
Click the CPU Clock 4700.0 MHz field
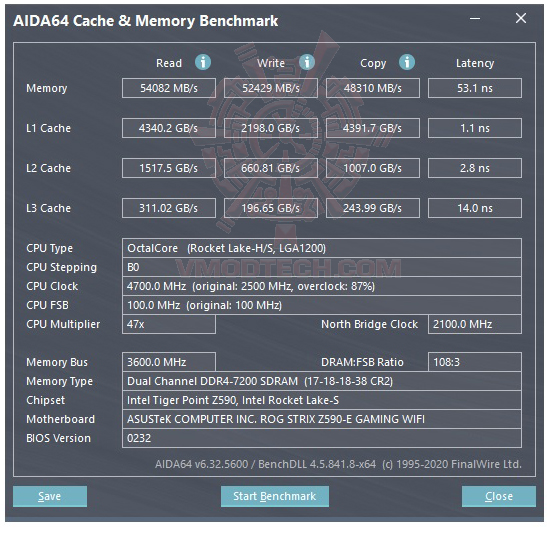point(322,286)
